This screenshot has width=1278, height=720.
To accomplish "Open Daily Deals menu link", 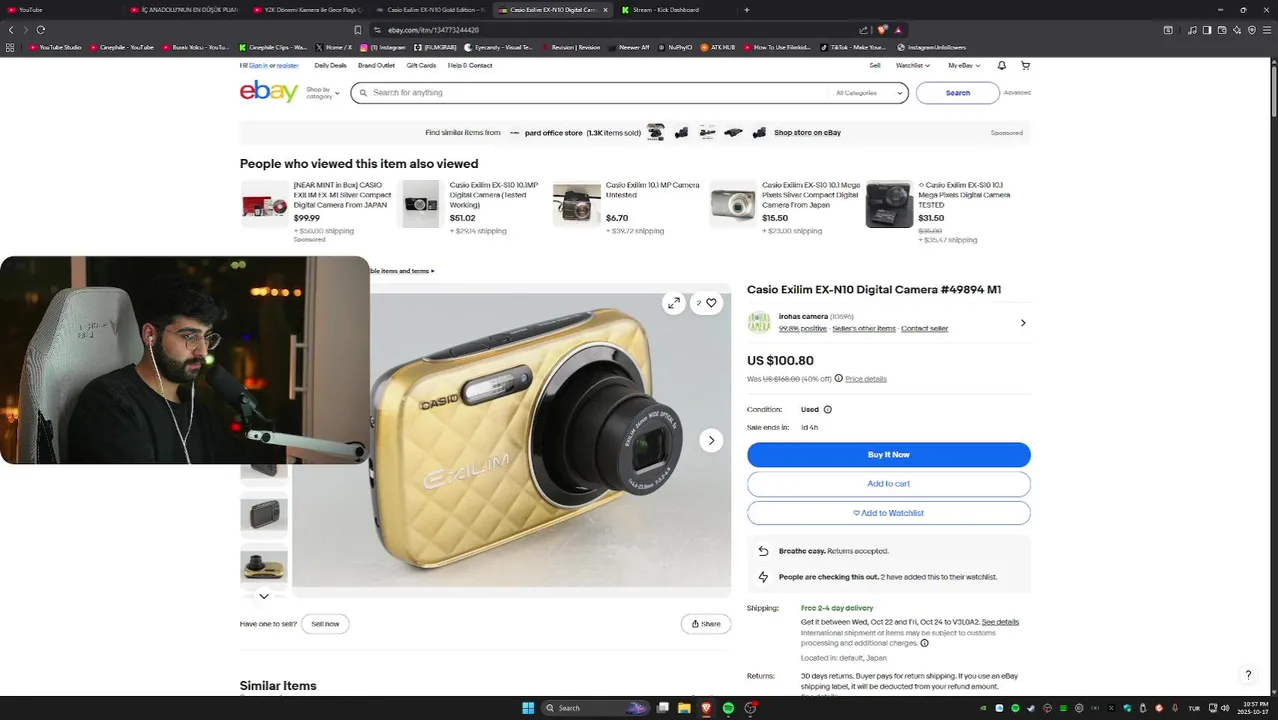I will coord(330,65).
